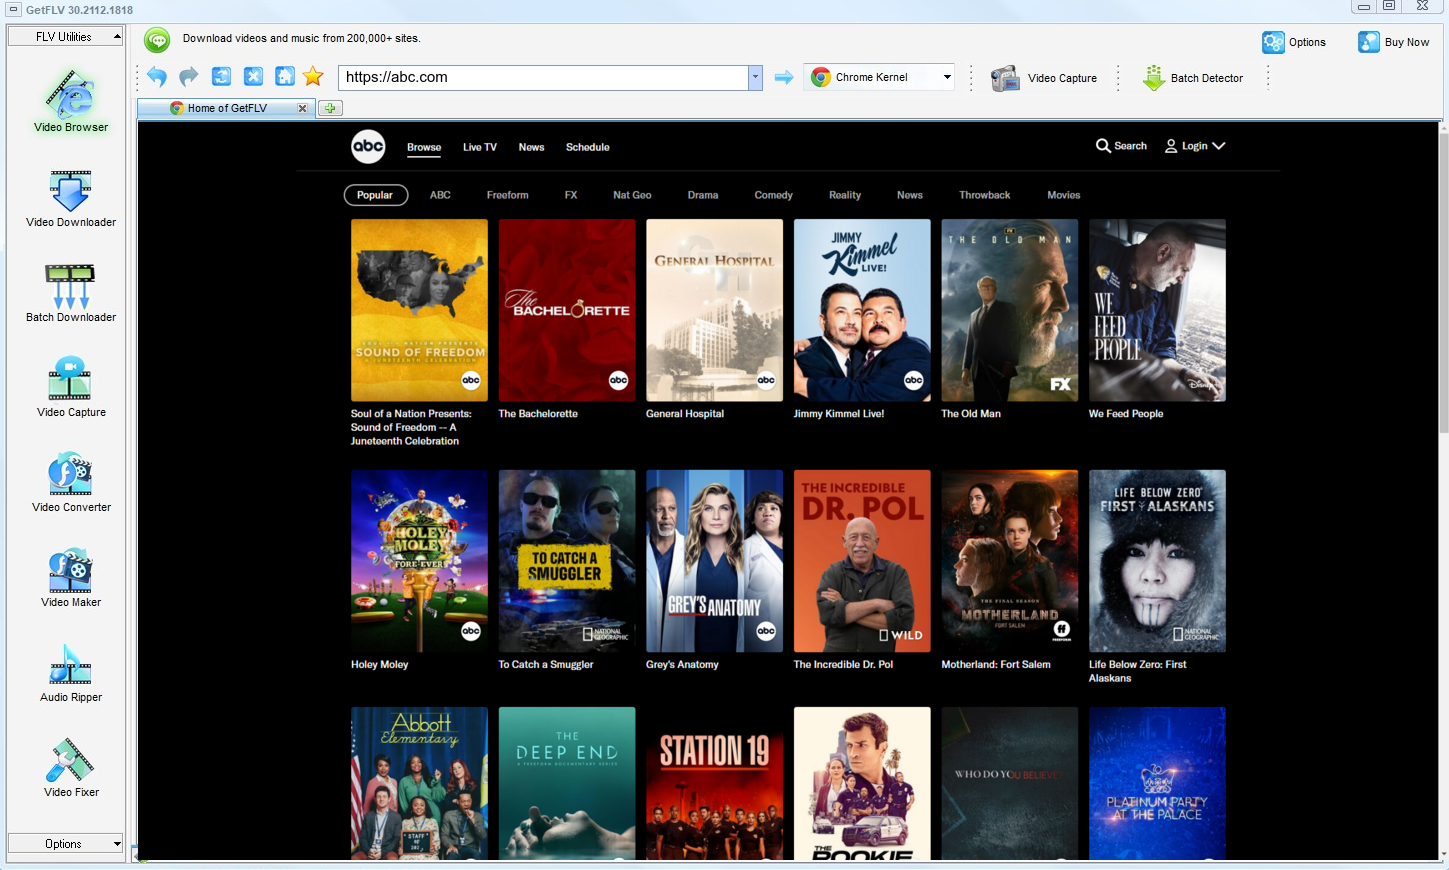
Task: Navigate to the entered URL with the arrow
Action: [x=784, y=77]
